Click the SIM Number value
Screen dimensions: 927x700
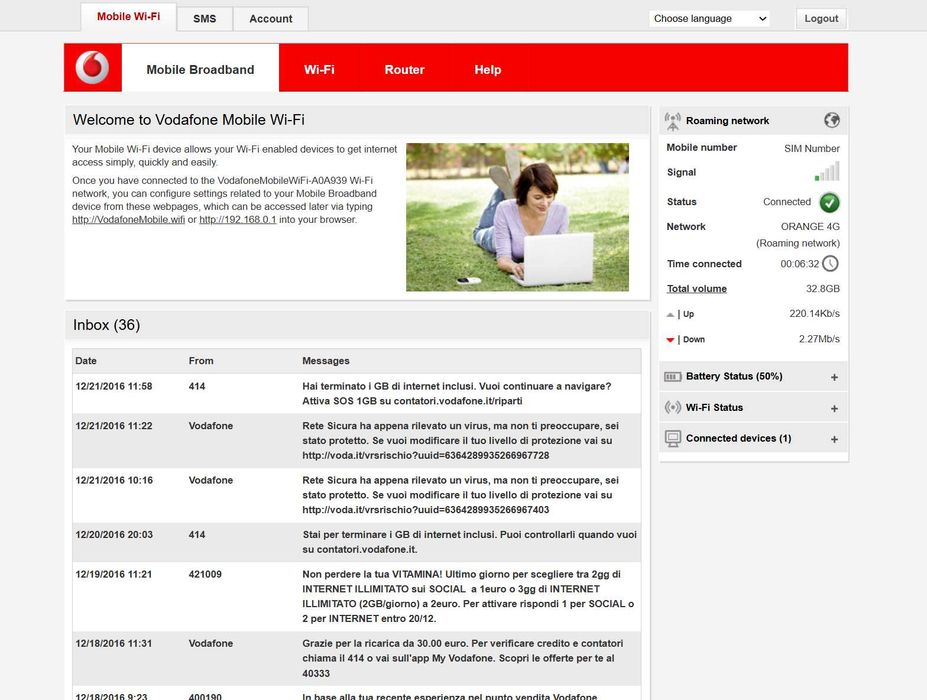(812, 148)
